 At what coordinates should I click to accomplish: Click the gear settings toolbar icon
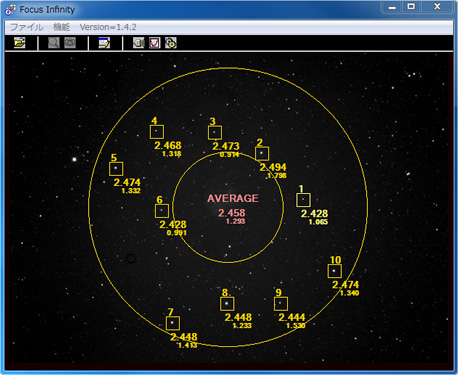(x=171, y=43)
